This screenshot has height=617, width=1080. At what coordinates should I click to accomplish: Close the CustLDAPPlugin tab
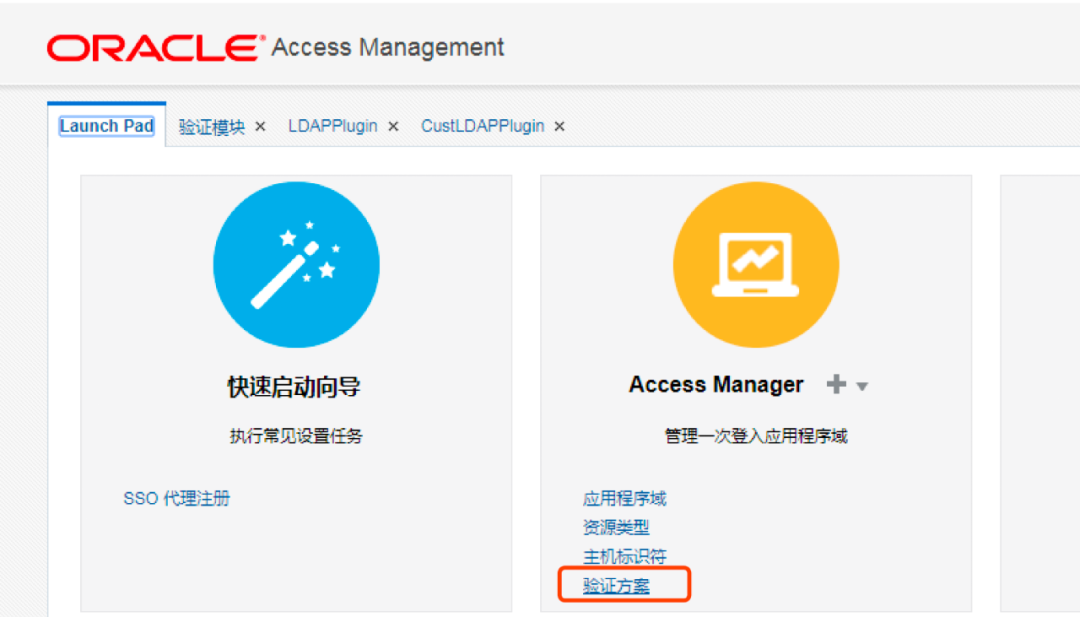(x=560, y=127)
